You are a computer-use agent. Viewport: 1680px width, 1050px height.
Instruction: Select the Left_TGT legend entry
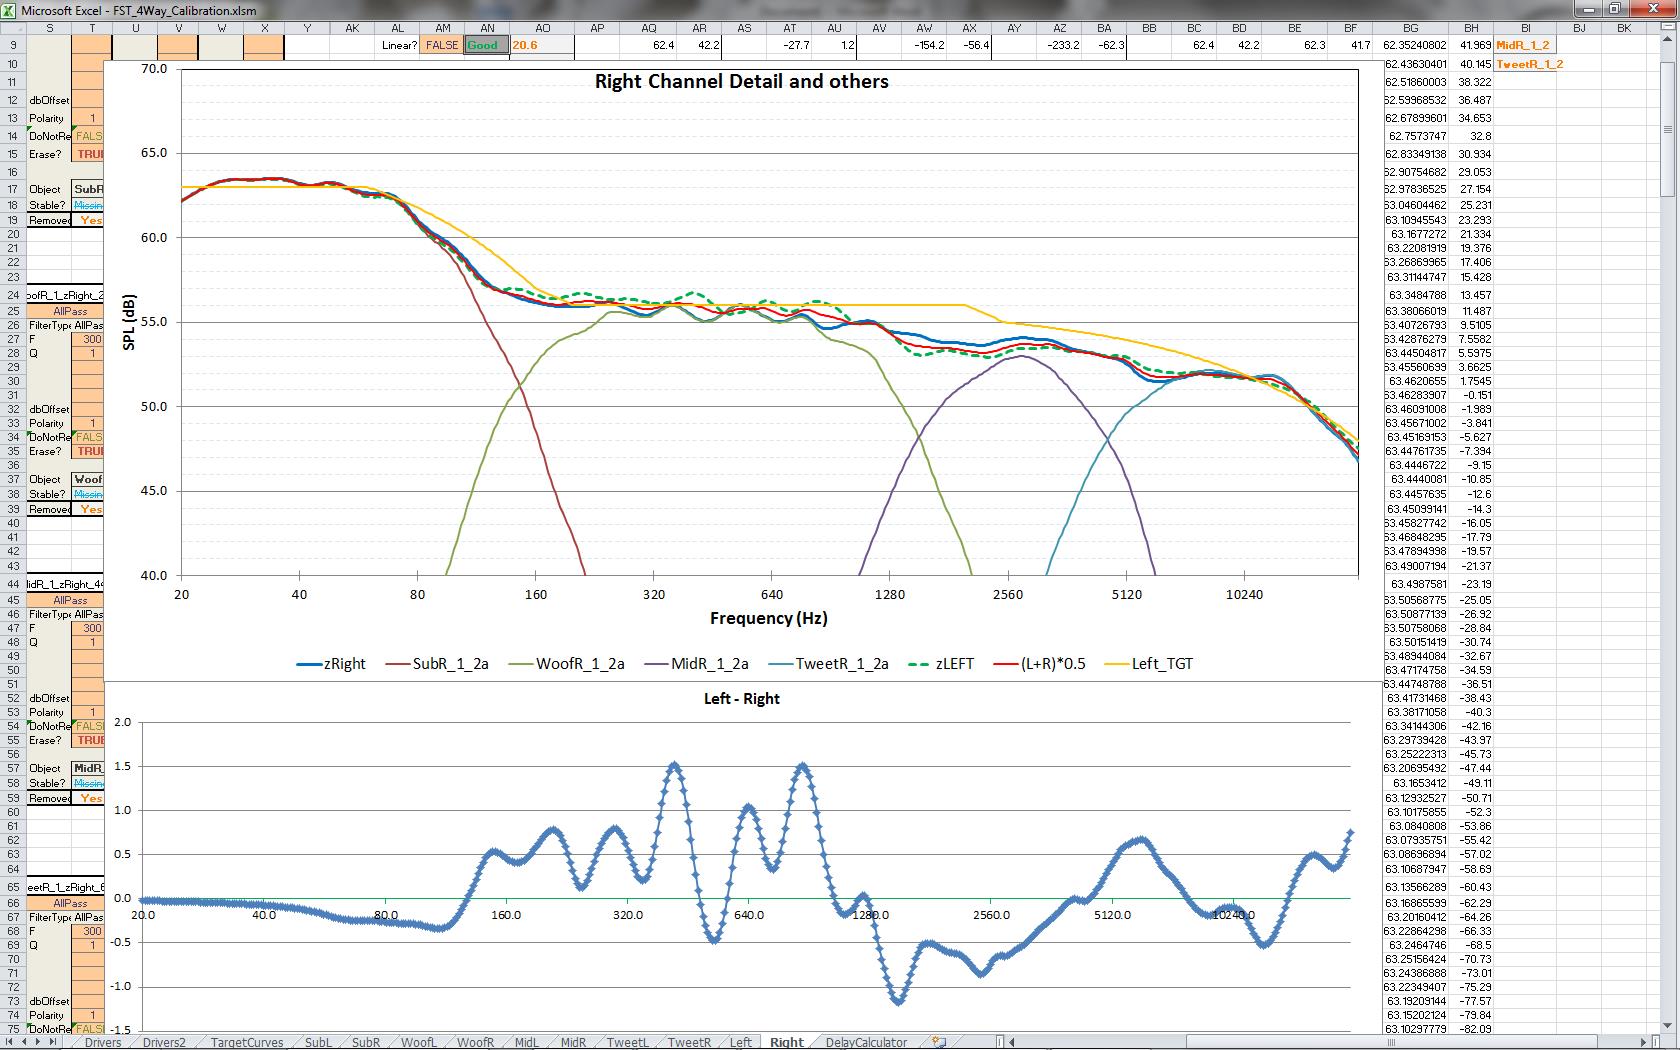click(1148, 663)
